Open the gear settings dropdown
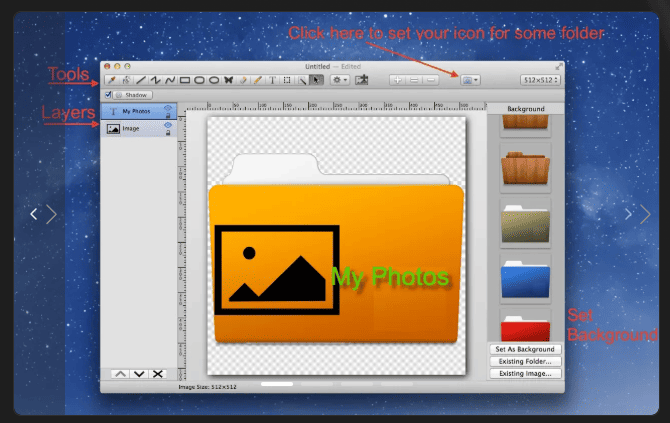This screenshot has height=423, width=670. tap(340, 80)
